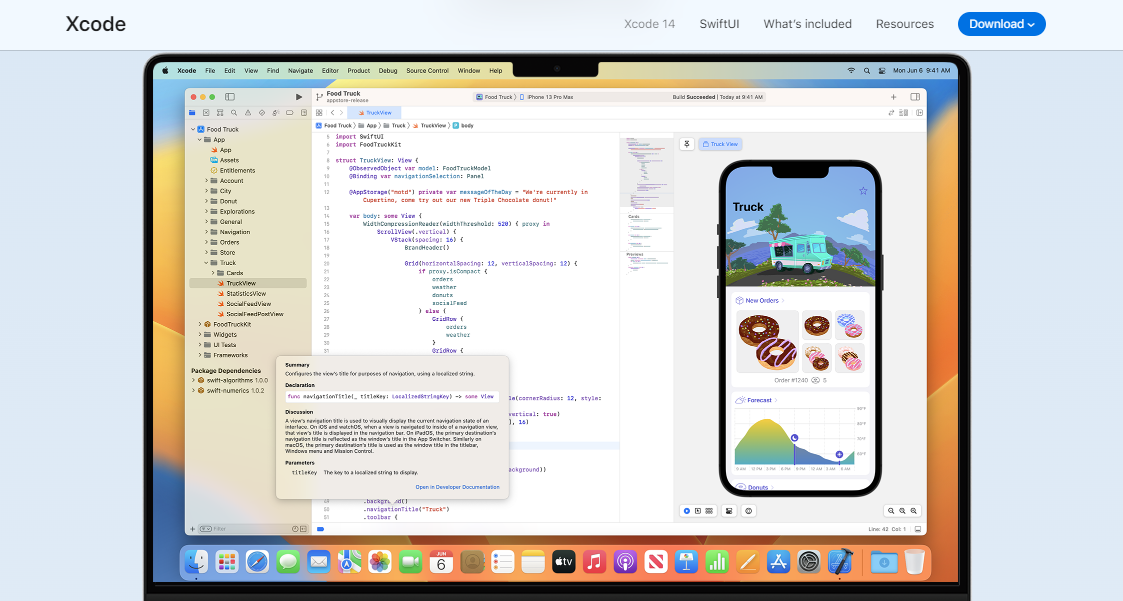Click the related items grid icon by the tab bar
Viewport: 1123px width, 601px height.
pyautogui.click(x=319, y=113)
